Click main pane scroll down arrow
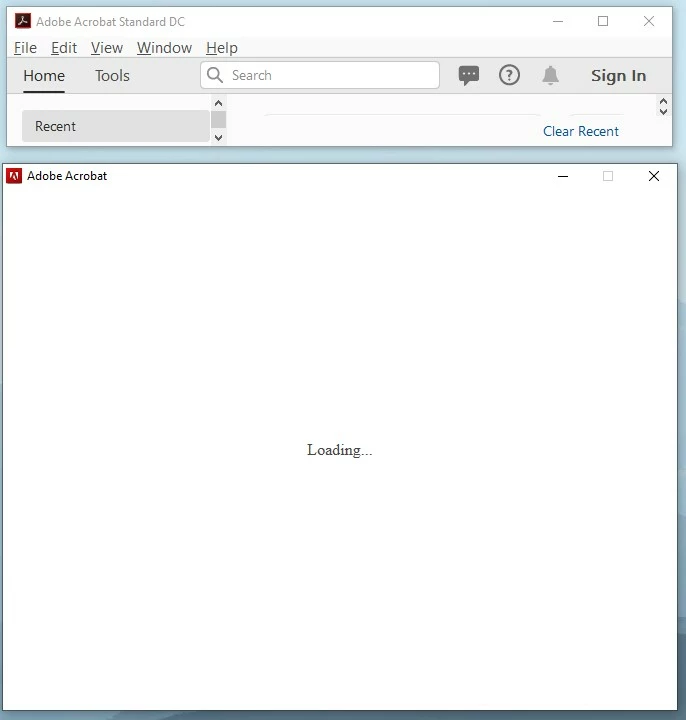The image size is (686, 720). [663, 112]
